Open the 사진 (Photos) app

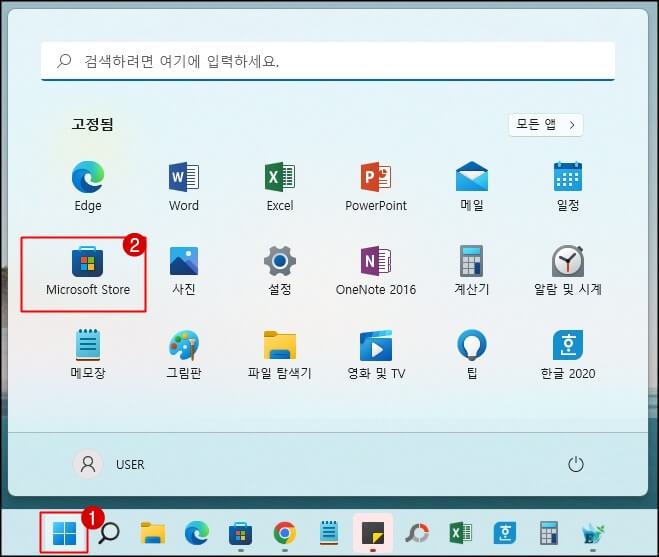(x=184, y=270)
